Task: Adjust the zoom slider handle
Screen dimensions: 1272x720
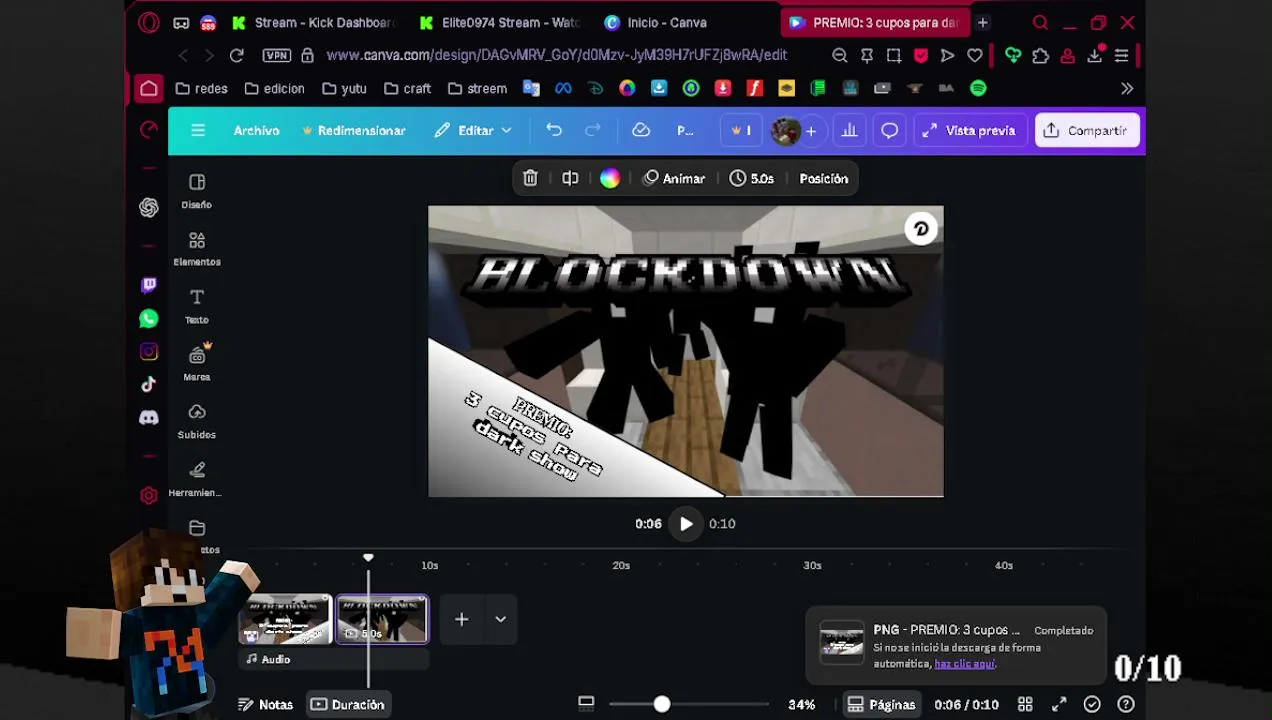Action: click(661, 705)
